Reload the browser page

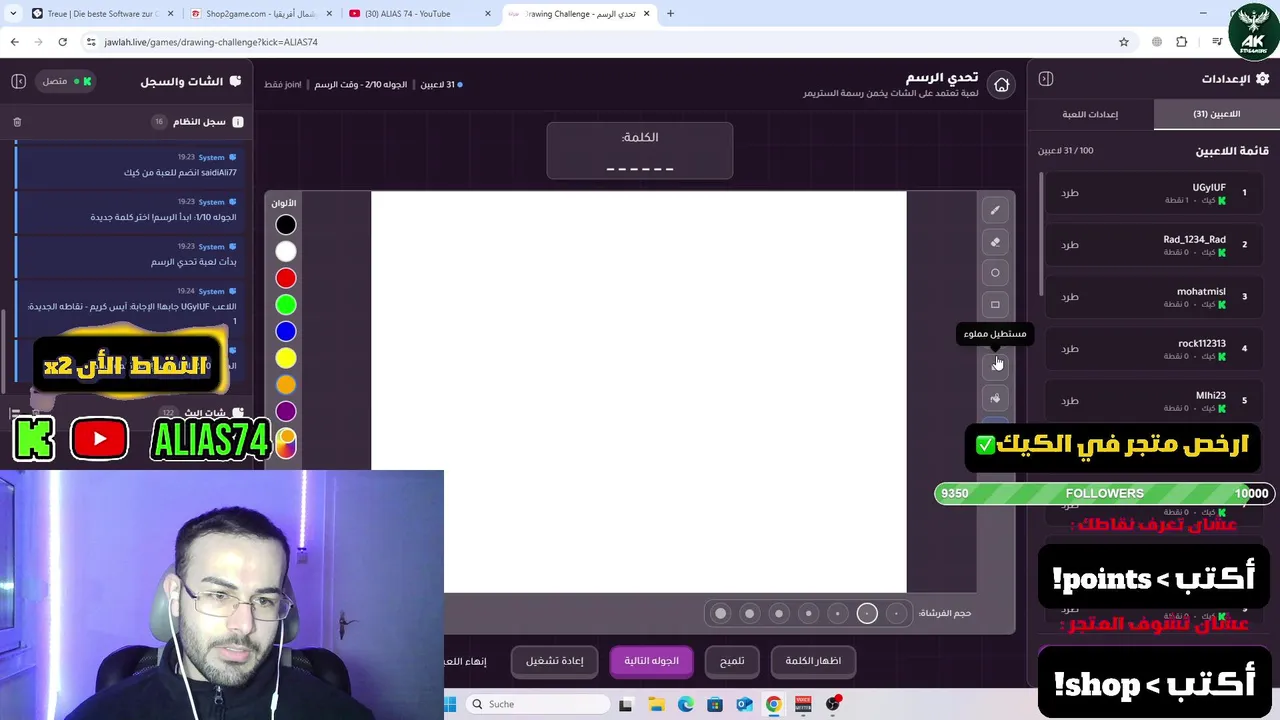pyautogui.click(x=62, y=42)
